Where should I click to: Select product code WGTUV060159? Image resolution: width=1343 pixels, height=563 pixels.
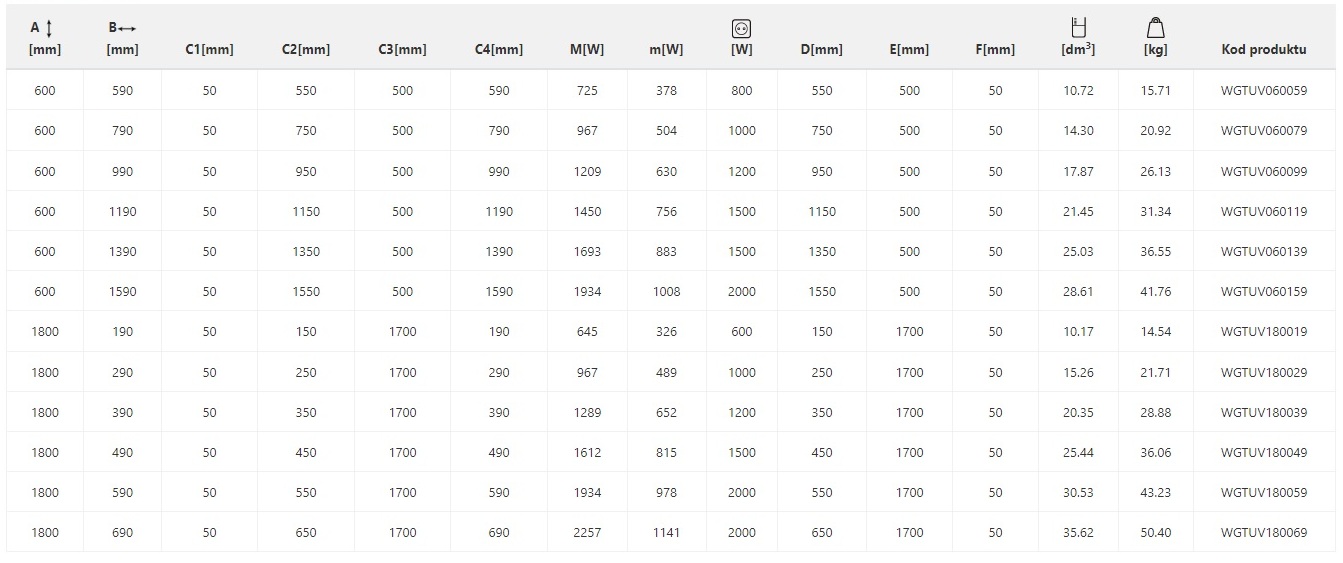[1263, 292]
